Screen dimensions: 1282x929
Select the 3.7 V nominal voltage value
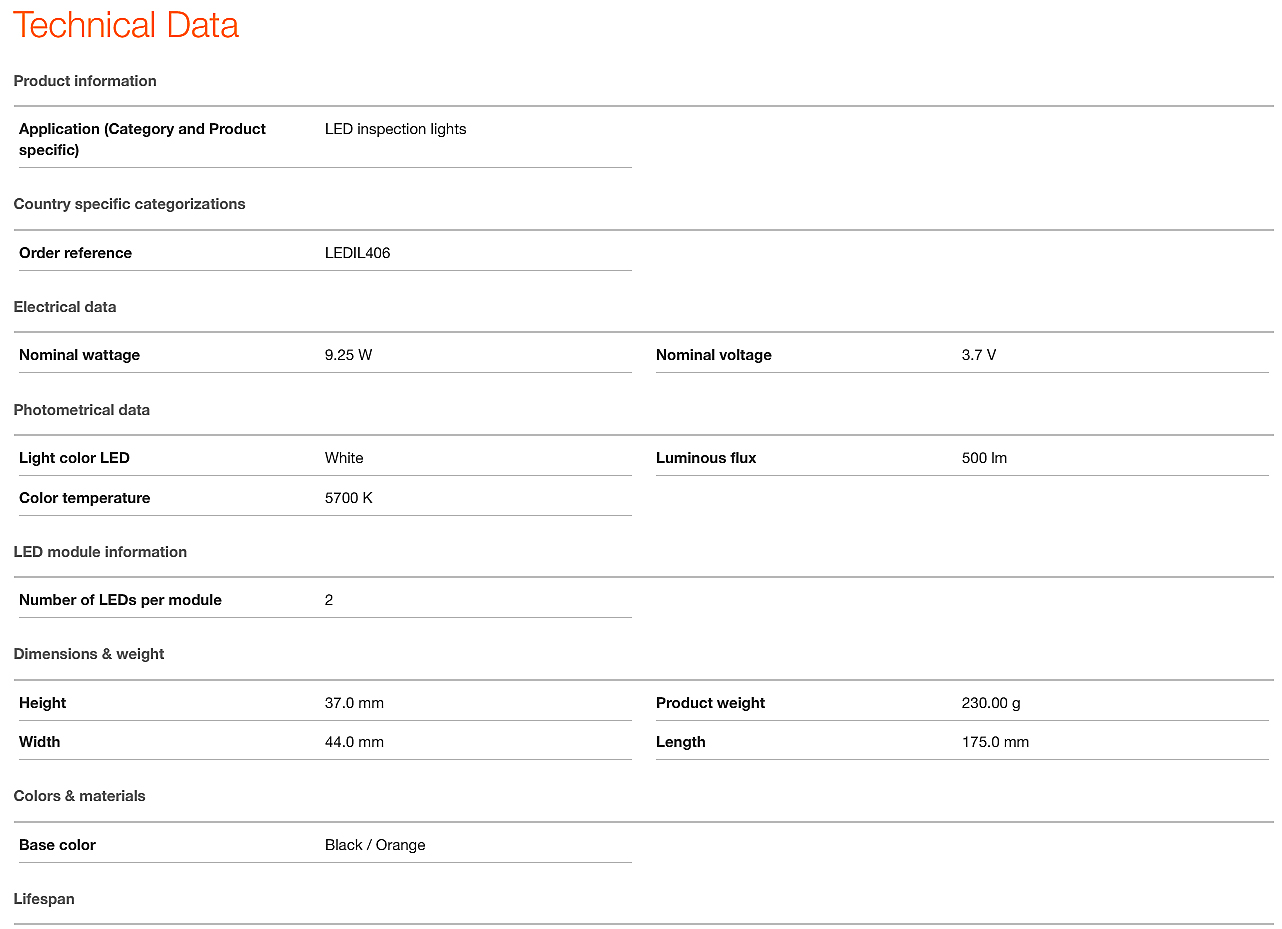pyautogui.click(x=978, y=355)
